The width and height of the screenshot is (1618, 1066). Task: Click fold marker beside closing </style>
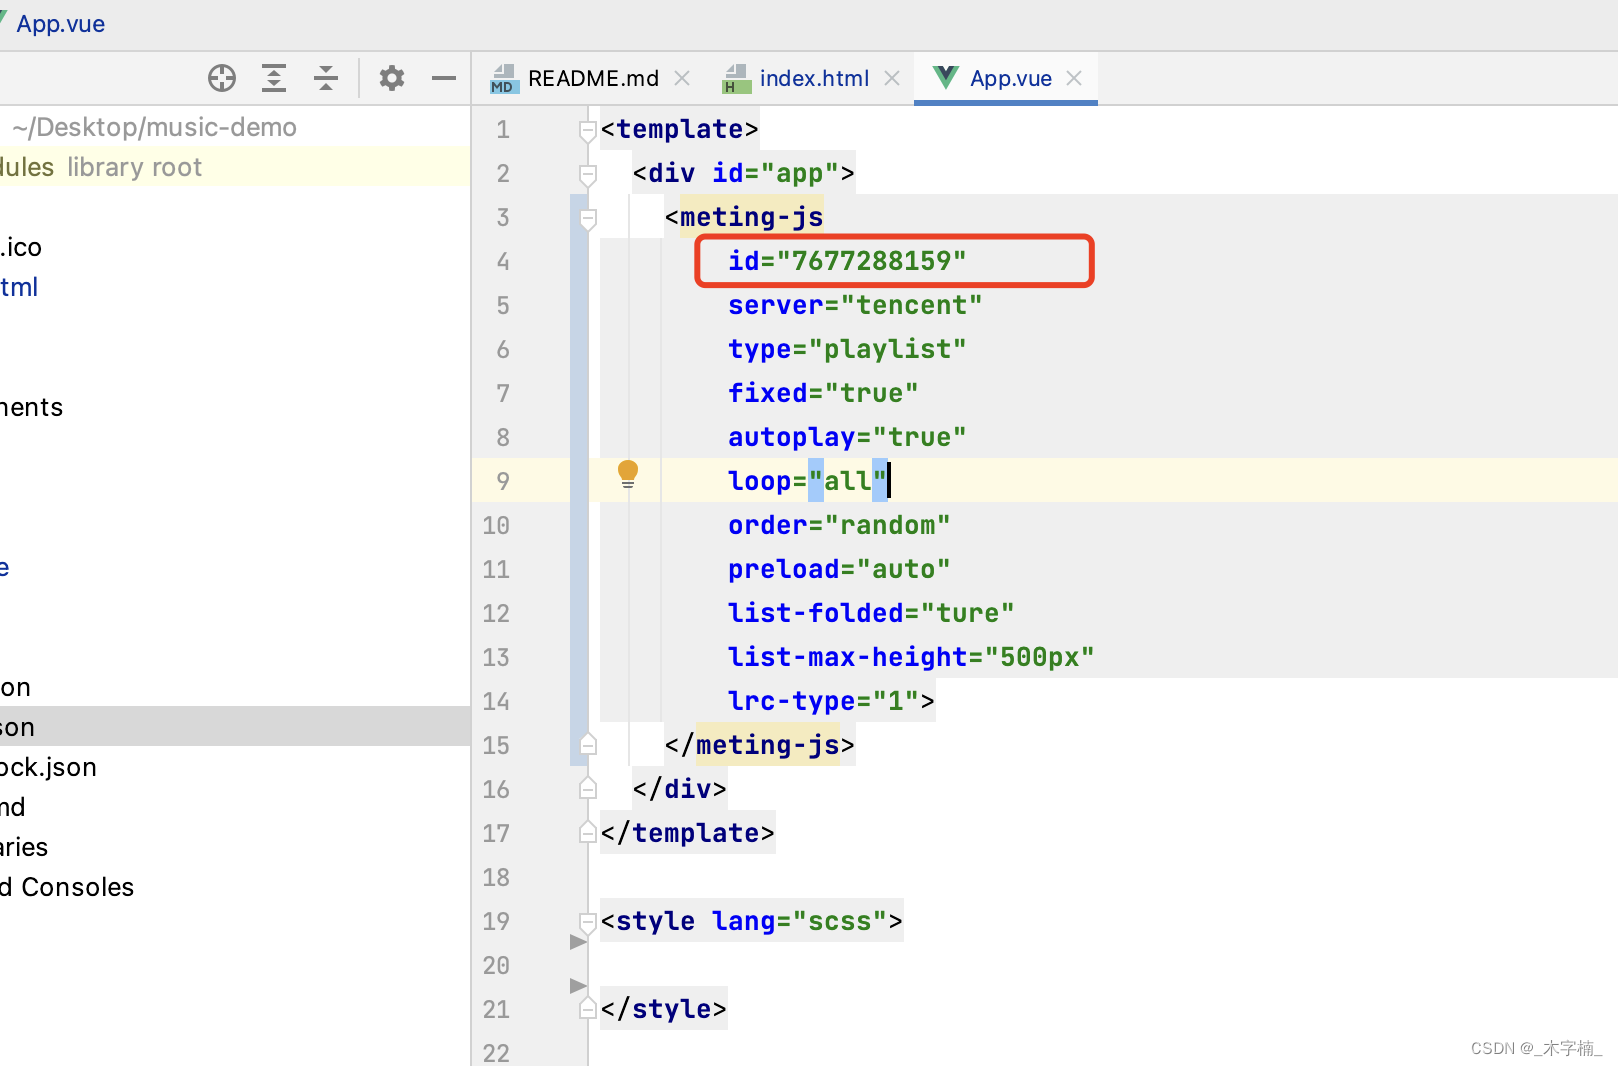(x=588, y=1009)
